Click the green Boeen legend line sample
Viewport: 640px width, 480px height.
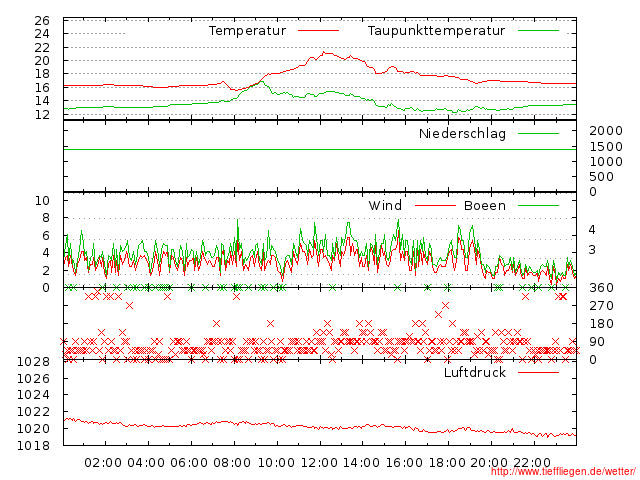[x=538, y=206]
